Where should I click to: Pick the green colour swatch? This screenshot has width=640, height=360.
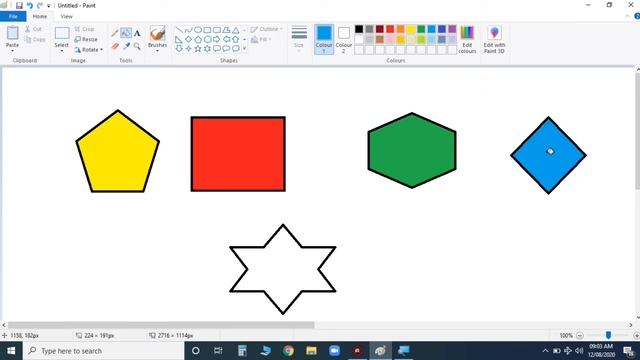[x=421, y=29]
